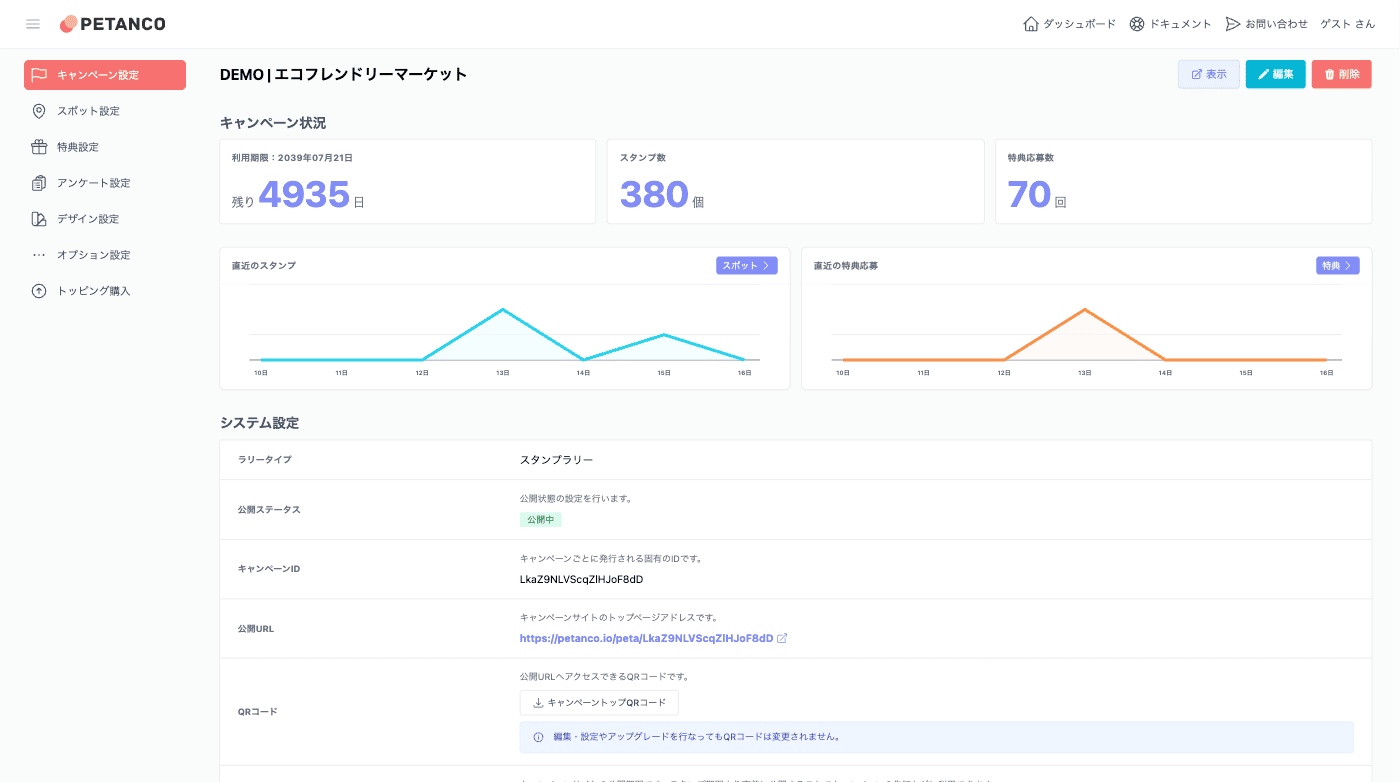Viewport: 1400px width, 782px height.
Task: Open the public campaign URL link
Action: point(647,638)
